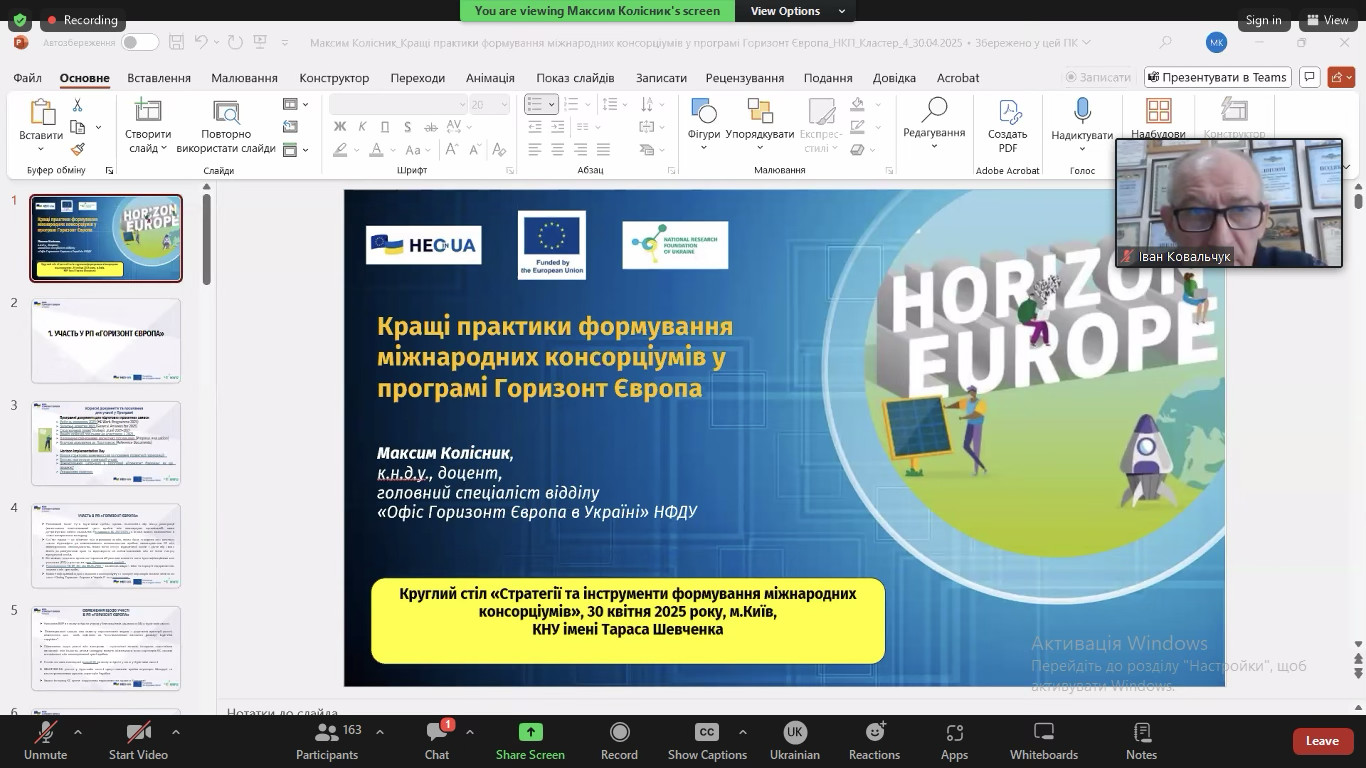The width and height of the screenshot is (1366, 768).
Task: Expand Створити слайд dropdown arrow
Action: point(163,148)
